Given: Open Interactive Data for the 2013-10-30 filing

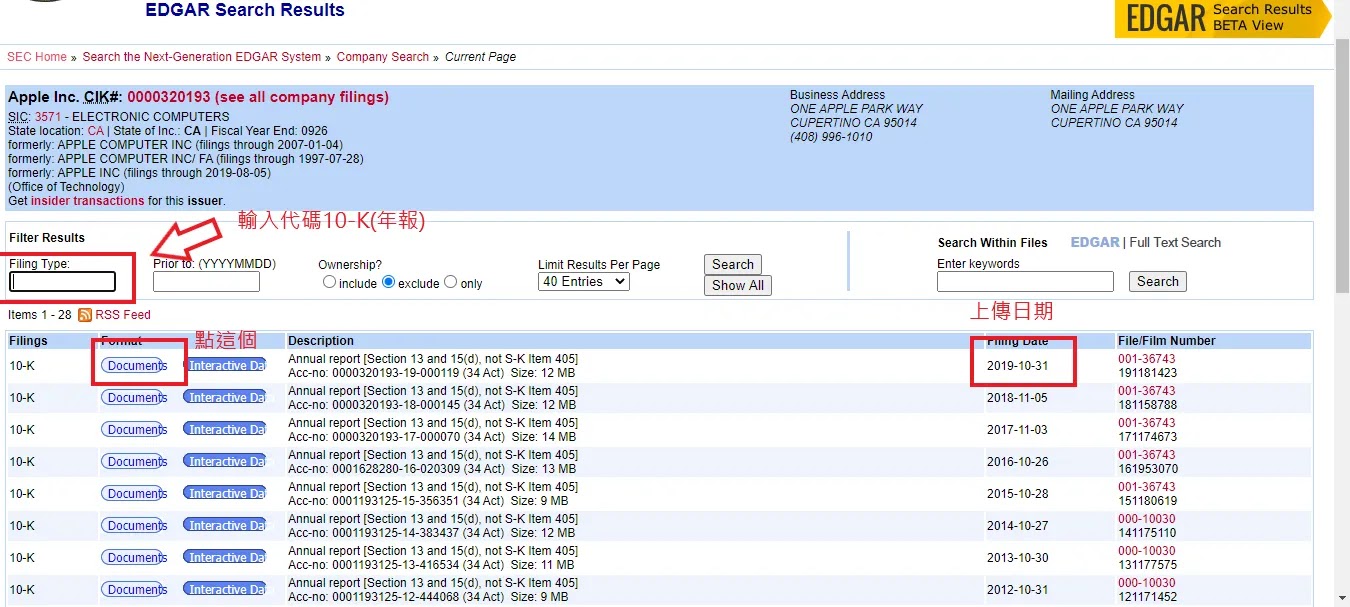Looking at the screenshot, I should click(225, 558).
